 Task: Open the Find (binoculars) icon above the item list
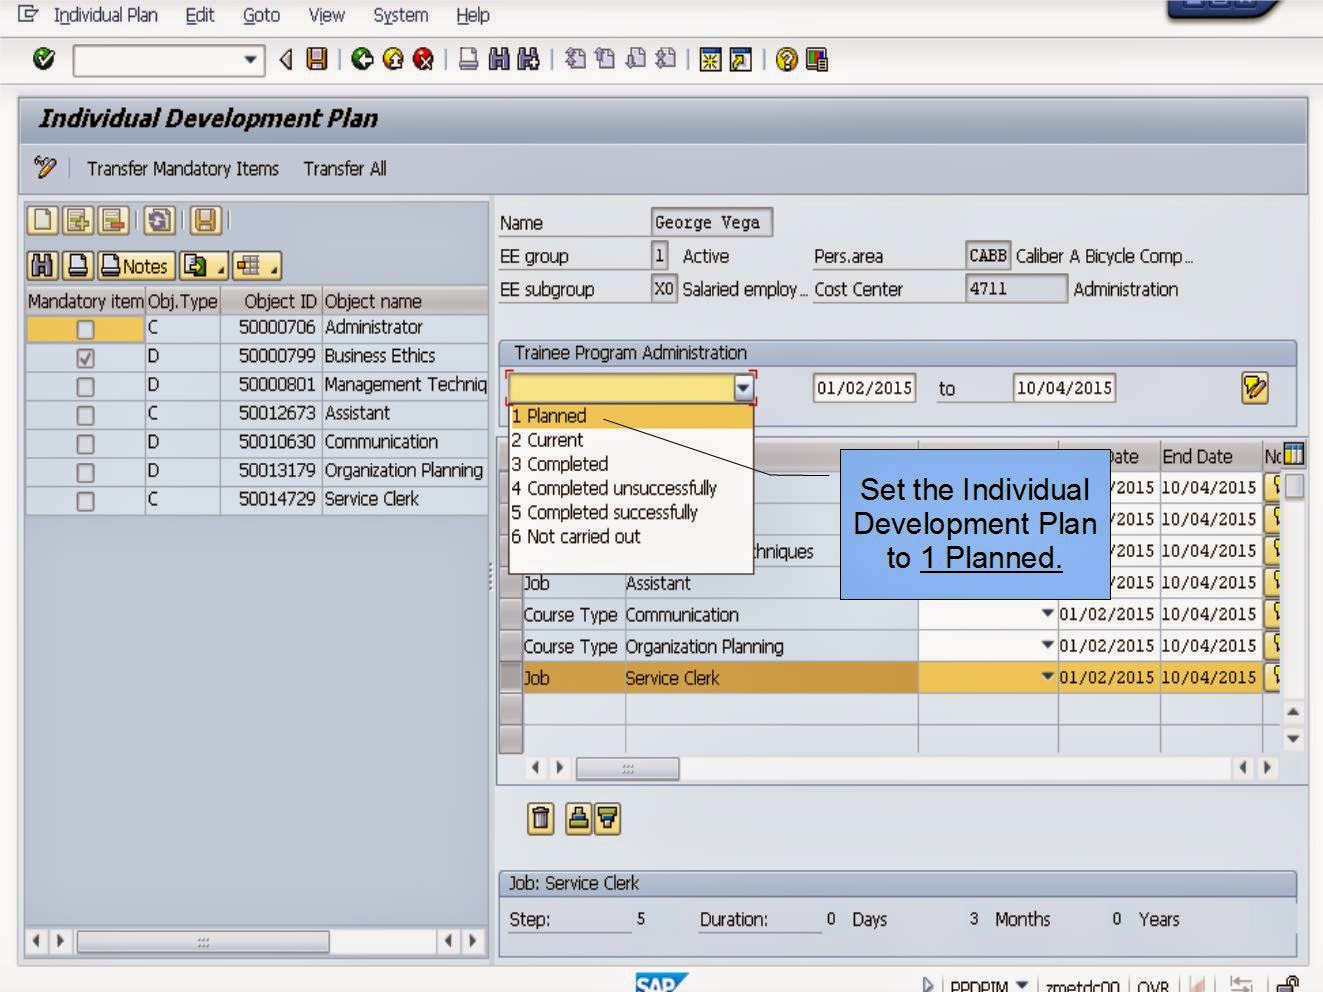coord(42,266)
